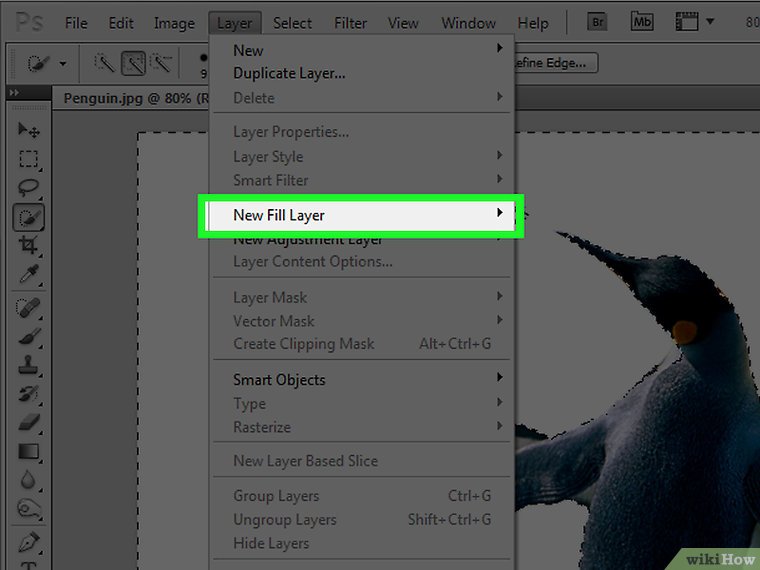This screenshot has height=570, width=760.
Task: Click Create Clipping Mask entry
Action: click(362, 344)
